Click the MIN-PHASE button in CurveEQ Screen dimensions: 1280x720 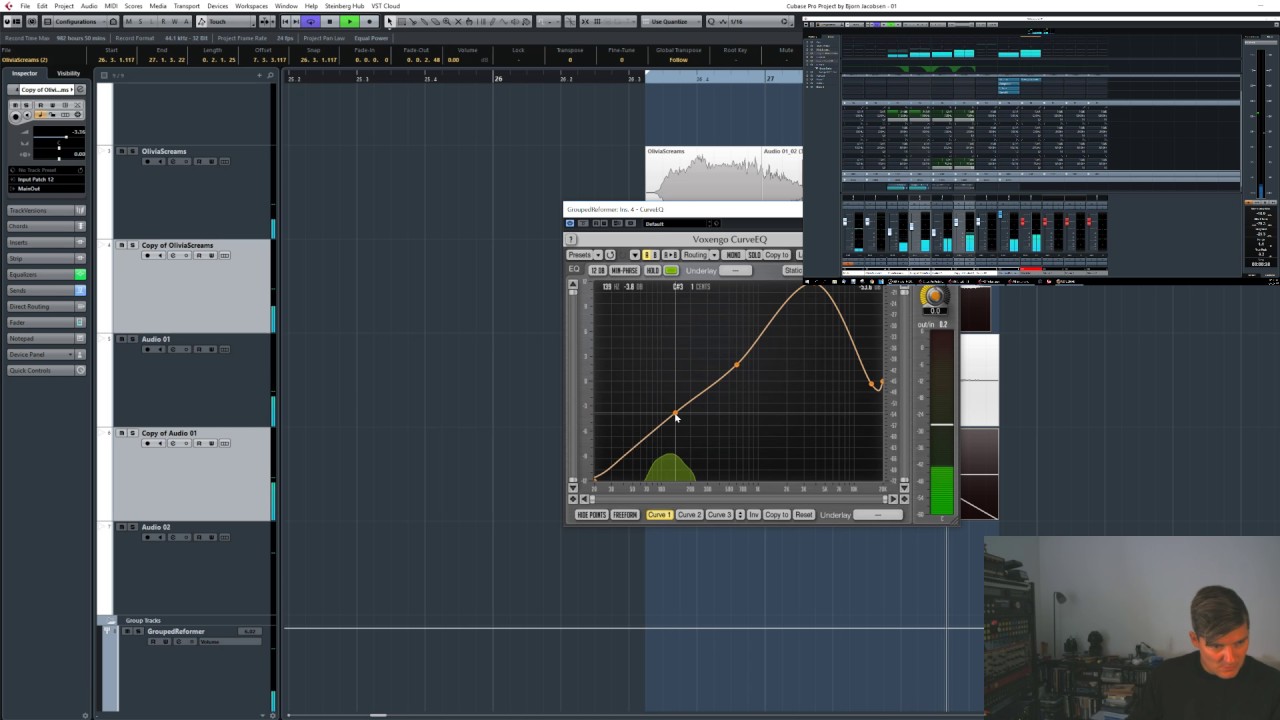click(x=624, y=270)
